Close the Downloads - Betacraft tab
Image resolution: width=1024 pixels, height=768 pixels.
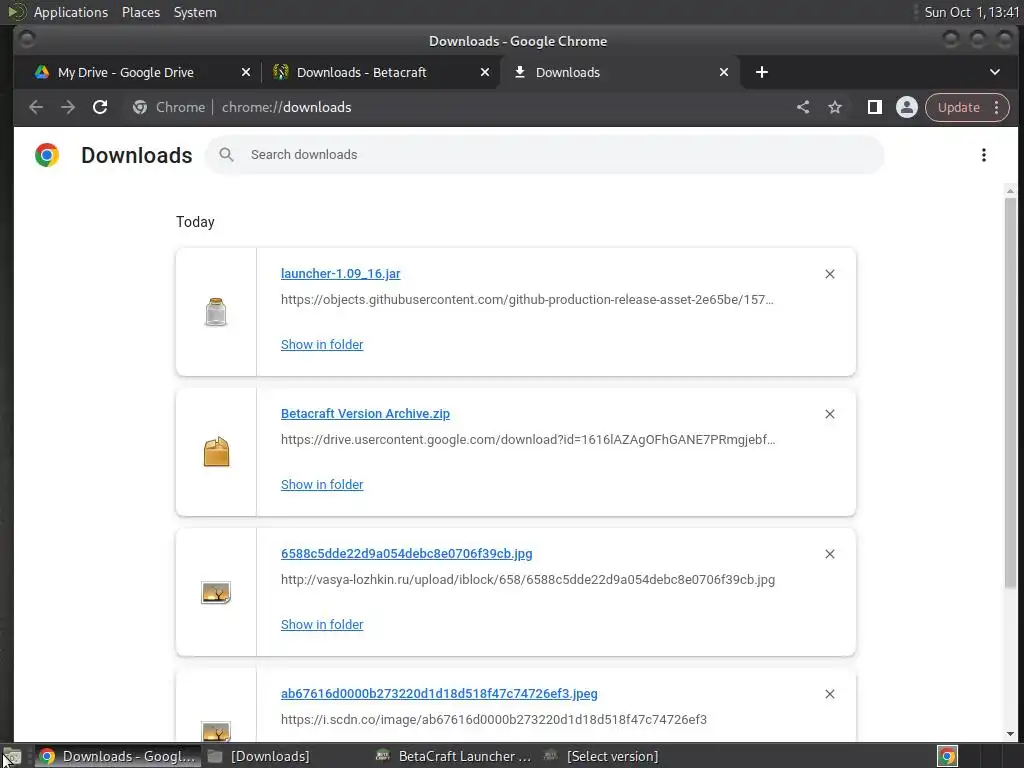[485, 72]
